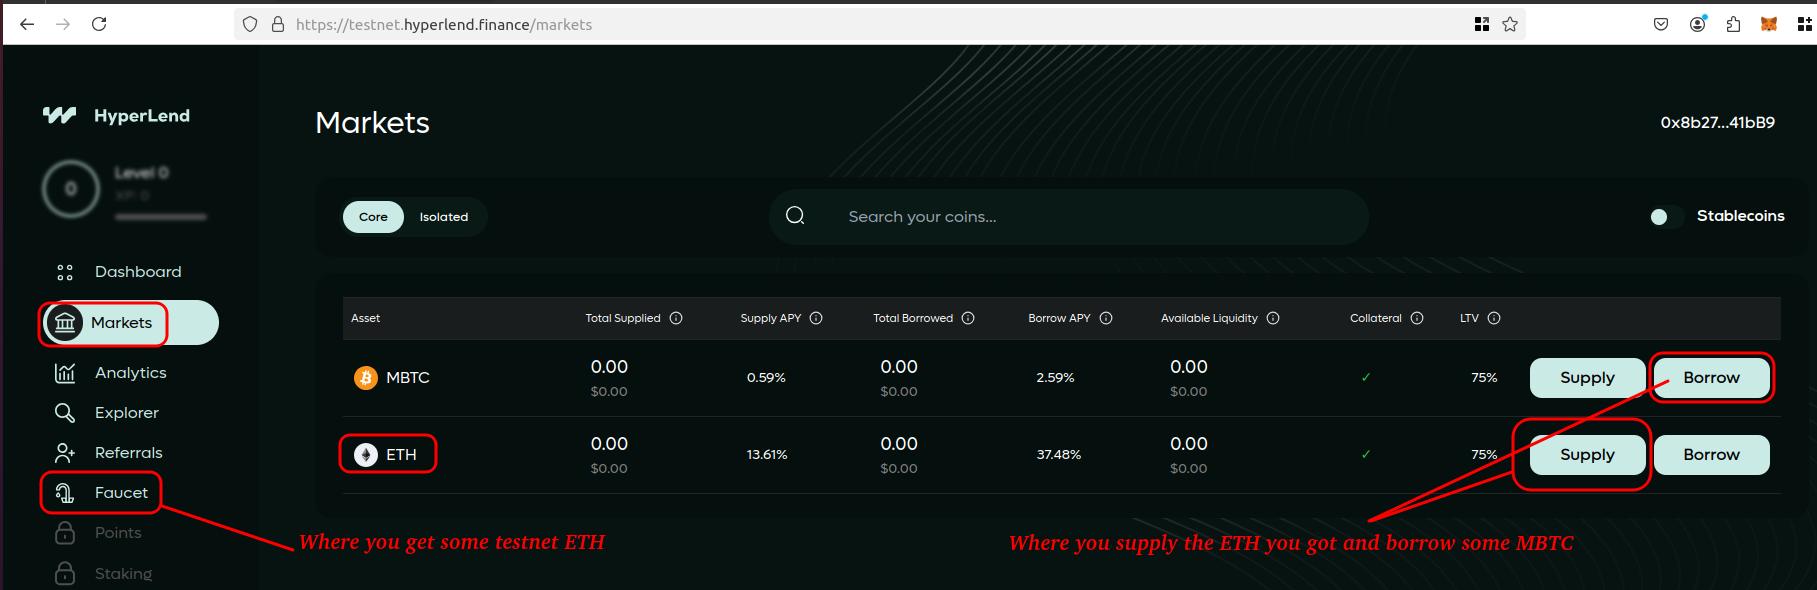Open the QR code icon in address bar

click(x=1482, y=24)
